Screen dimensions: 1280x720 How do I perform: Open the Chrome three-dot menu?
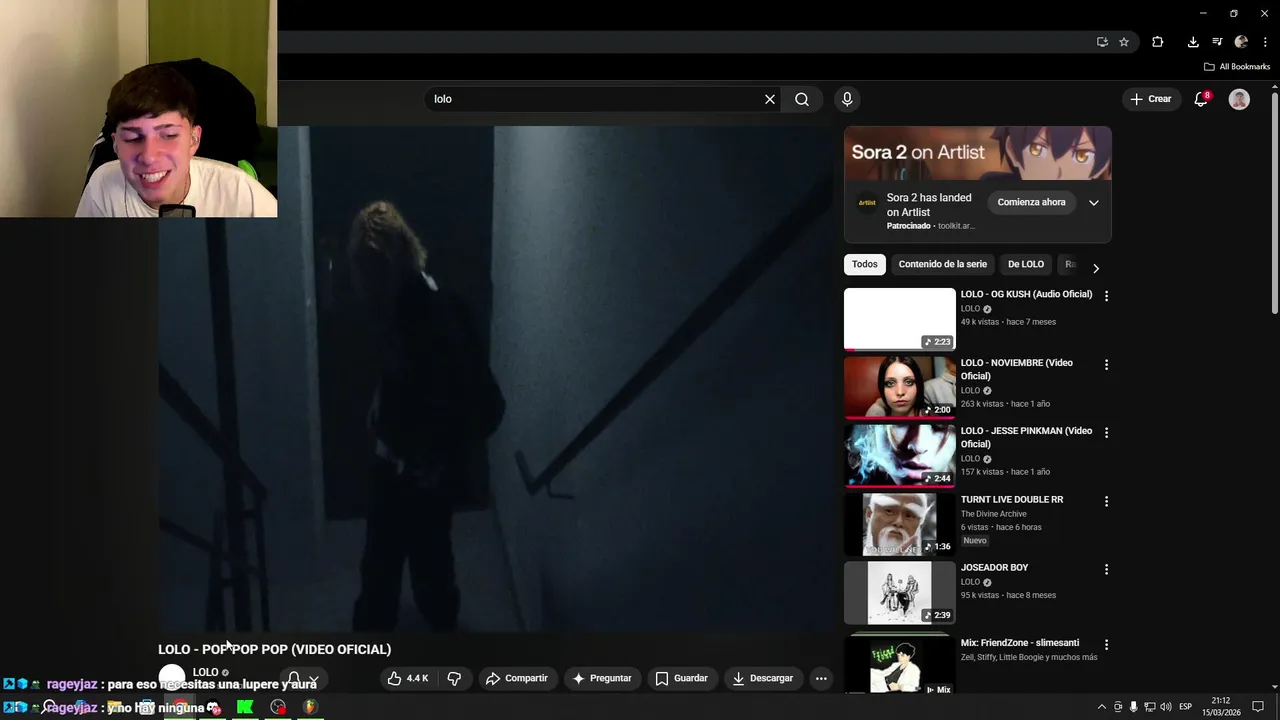[1265, 42]
